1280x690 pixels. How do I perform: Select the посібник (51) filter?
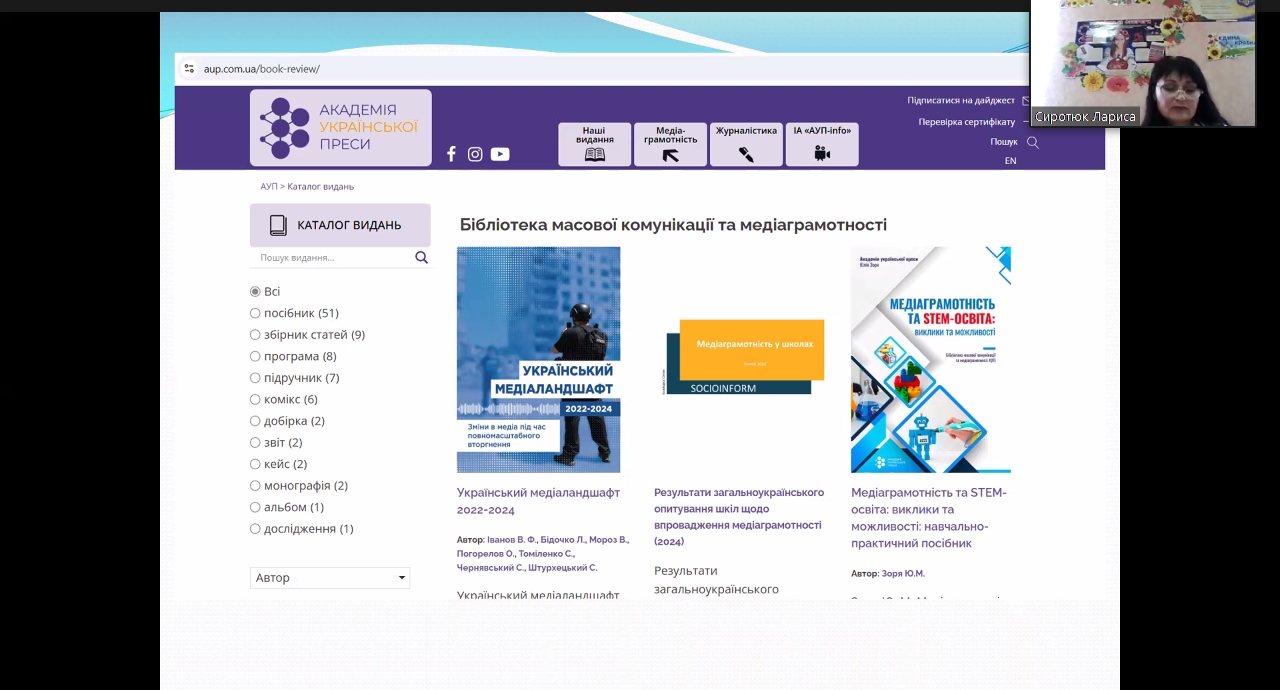255,313
